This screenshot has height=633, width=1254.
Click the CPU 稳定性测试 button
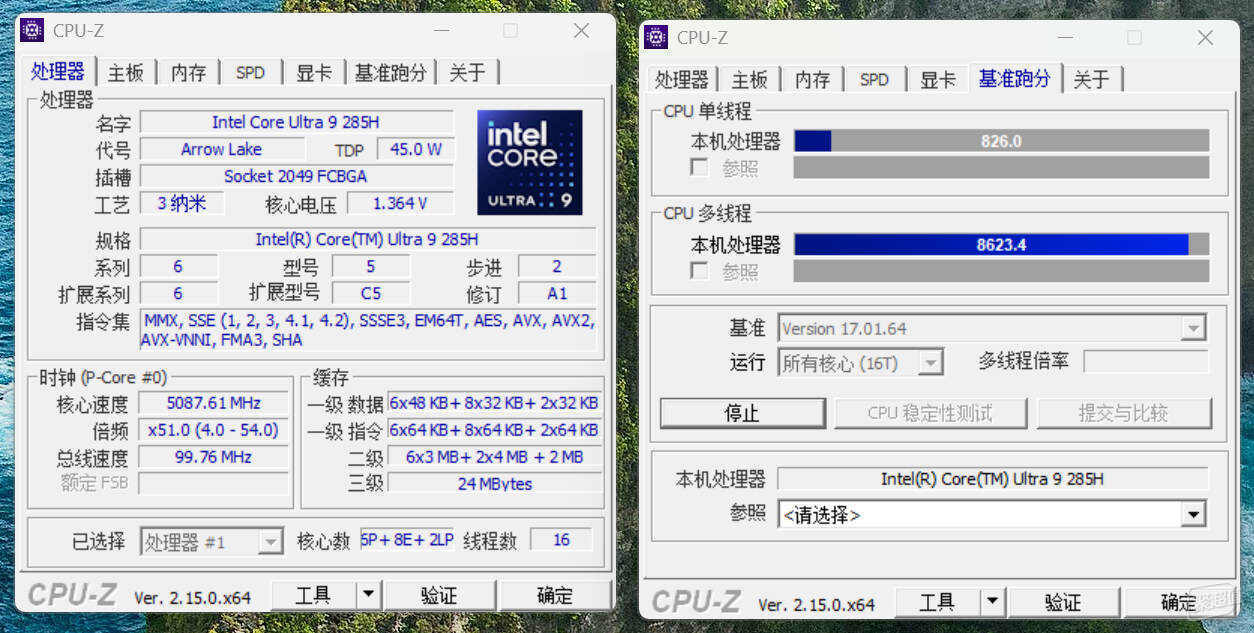click(930, 413)
